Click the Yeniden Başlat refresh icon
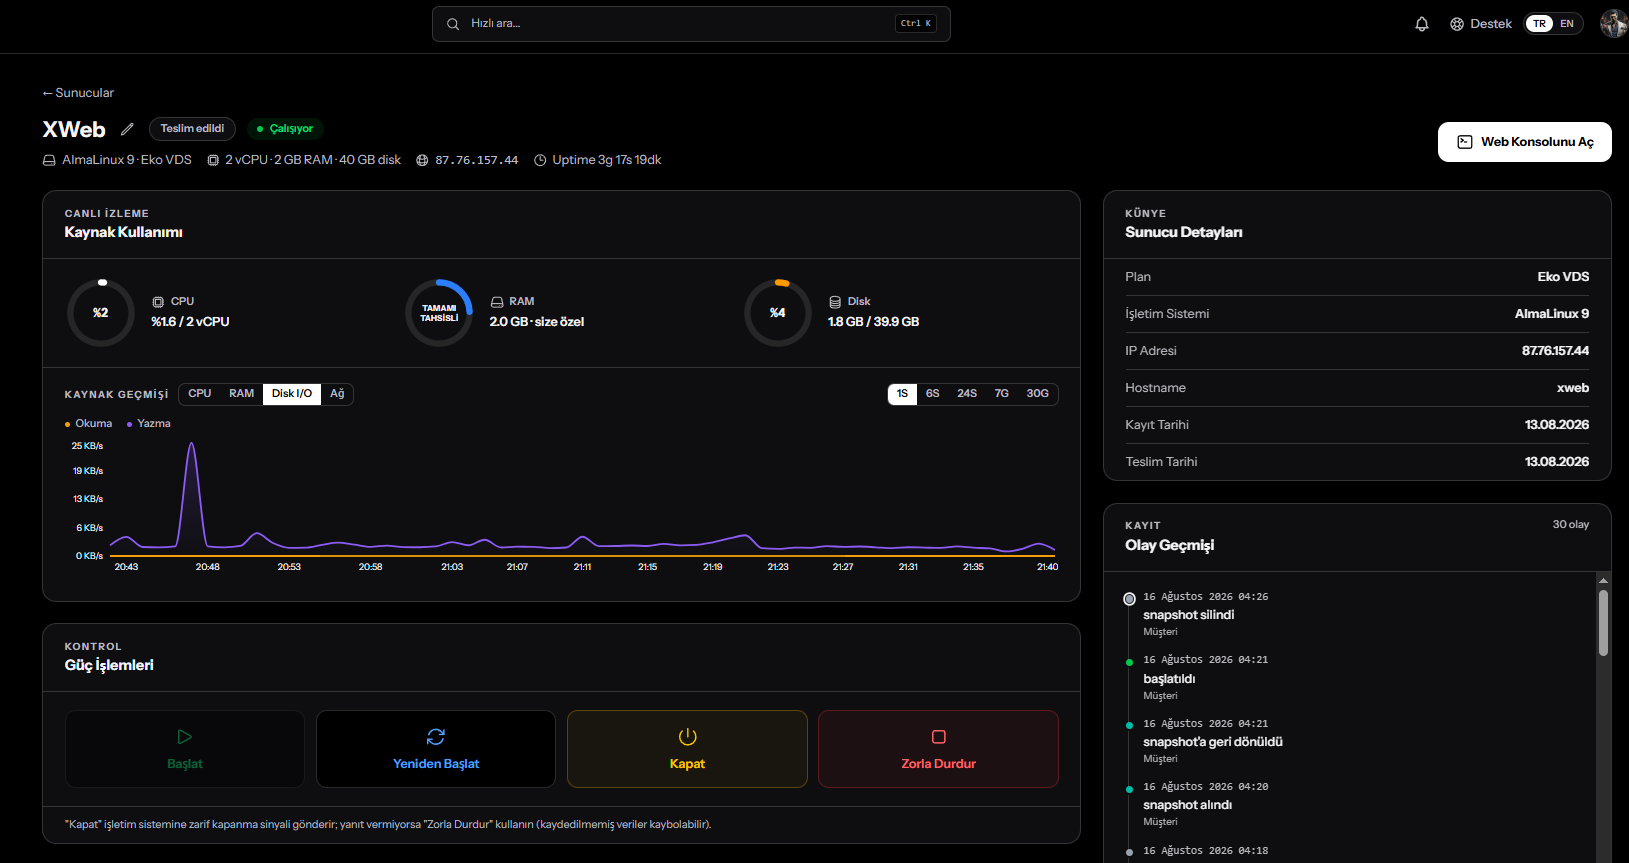The width and height of the screenshot is (1629, 863). [x=436, y=737]
